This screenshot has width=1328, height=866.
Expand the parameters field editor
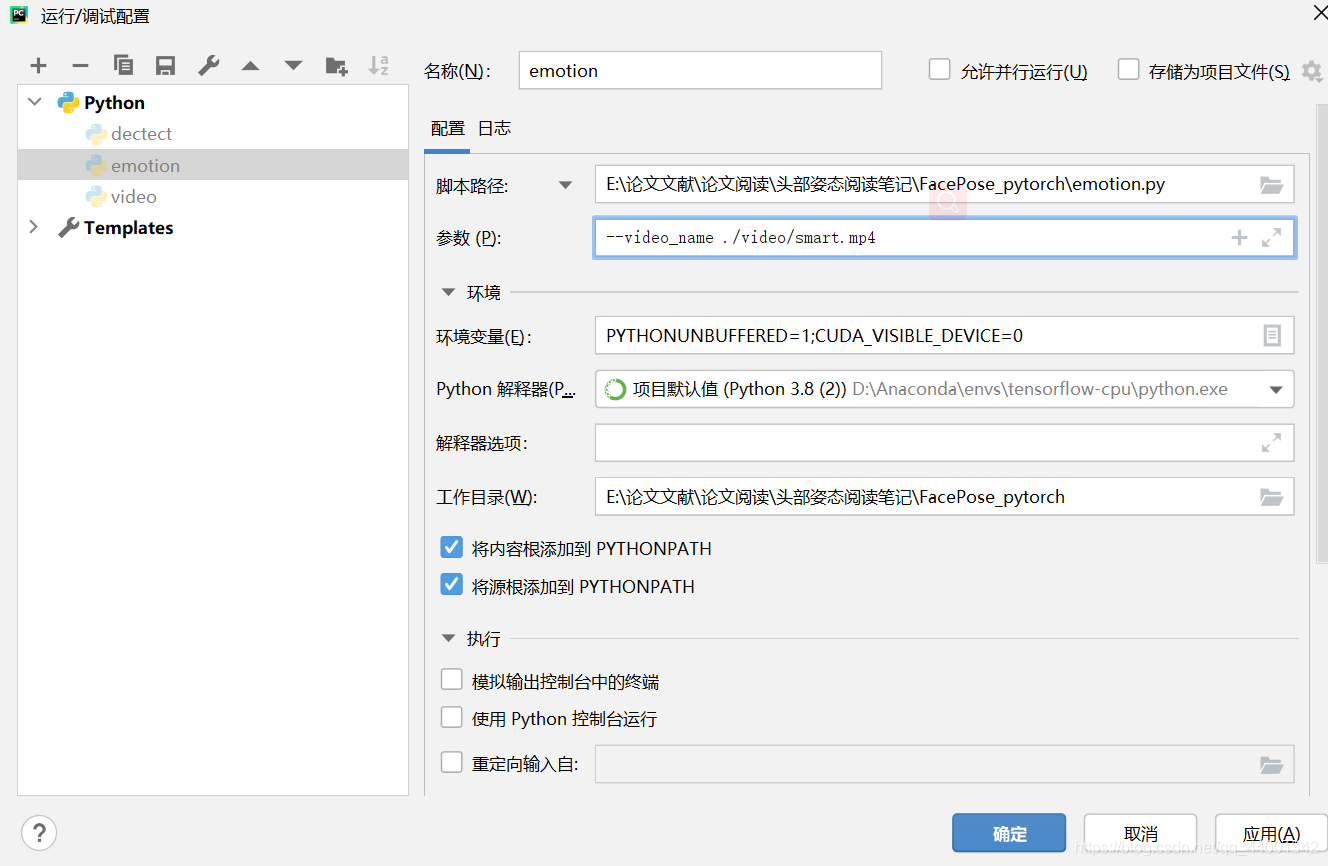click(1271, 238)
